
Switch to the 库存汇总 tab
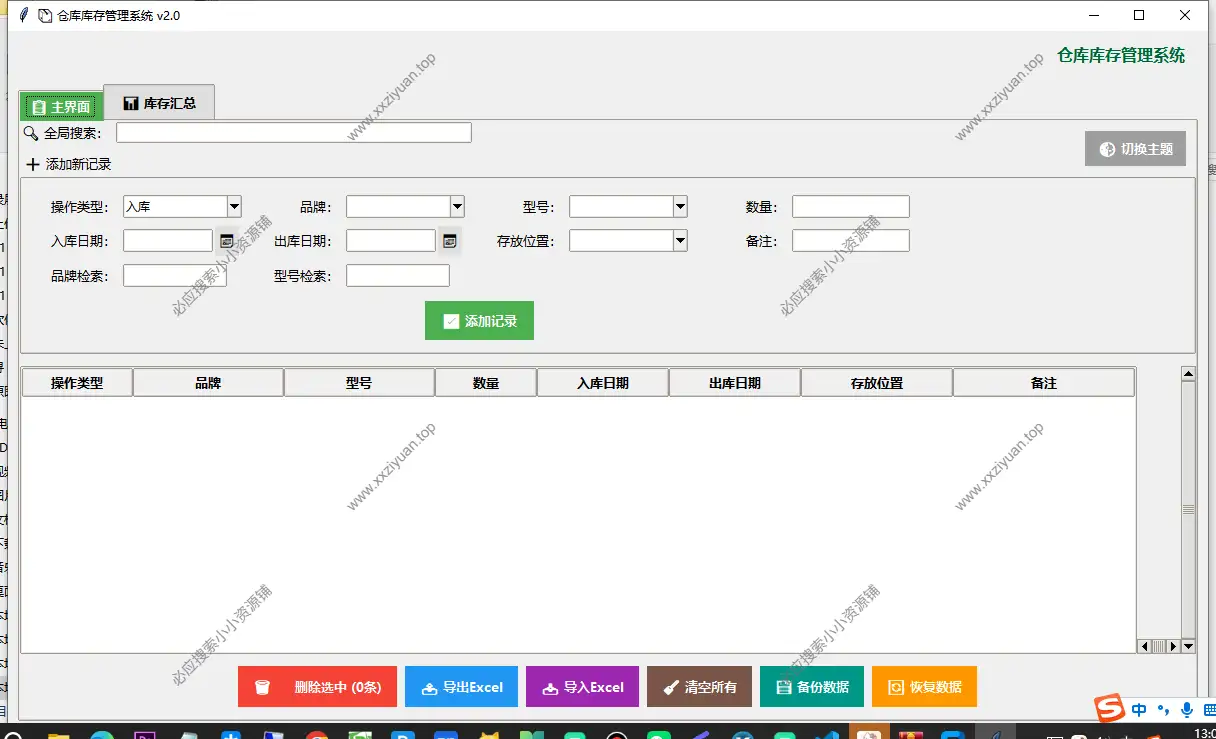tap(160, 101)
